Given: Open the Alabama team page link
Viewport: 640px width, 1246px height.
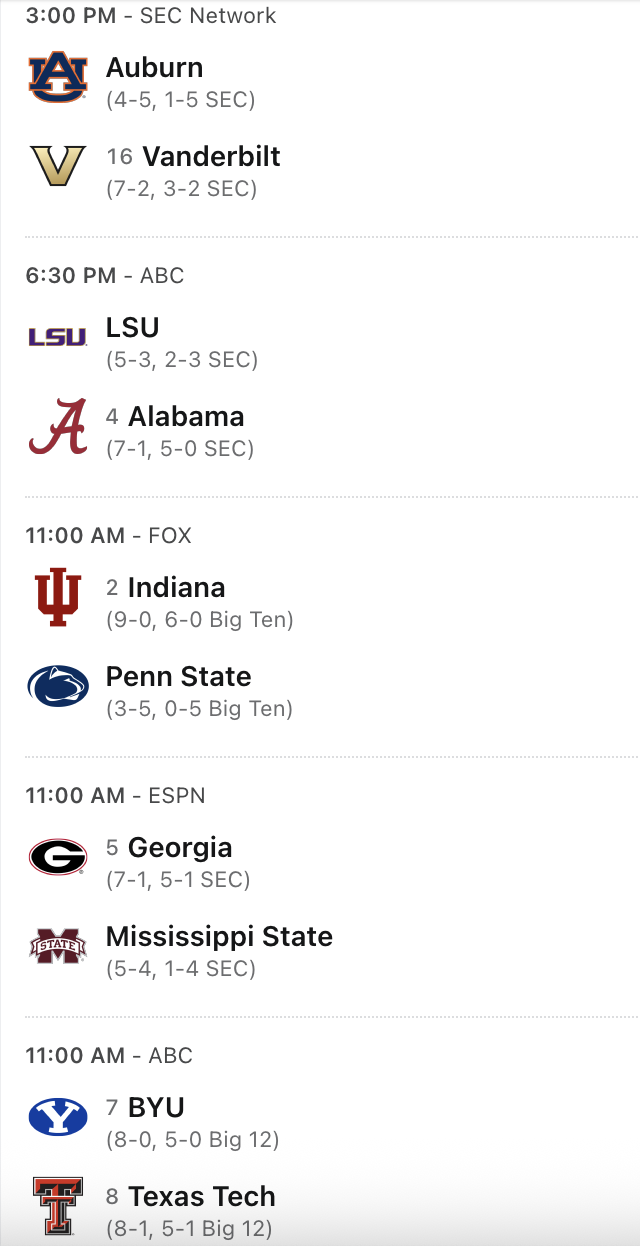Looking at the screenshot, I should pos(186,417).
